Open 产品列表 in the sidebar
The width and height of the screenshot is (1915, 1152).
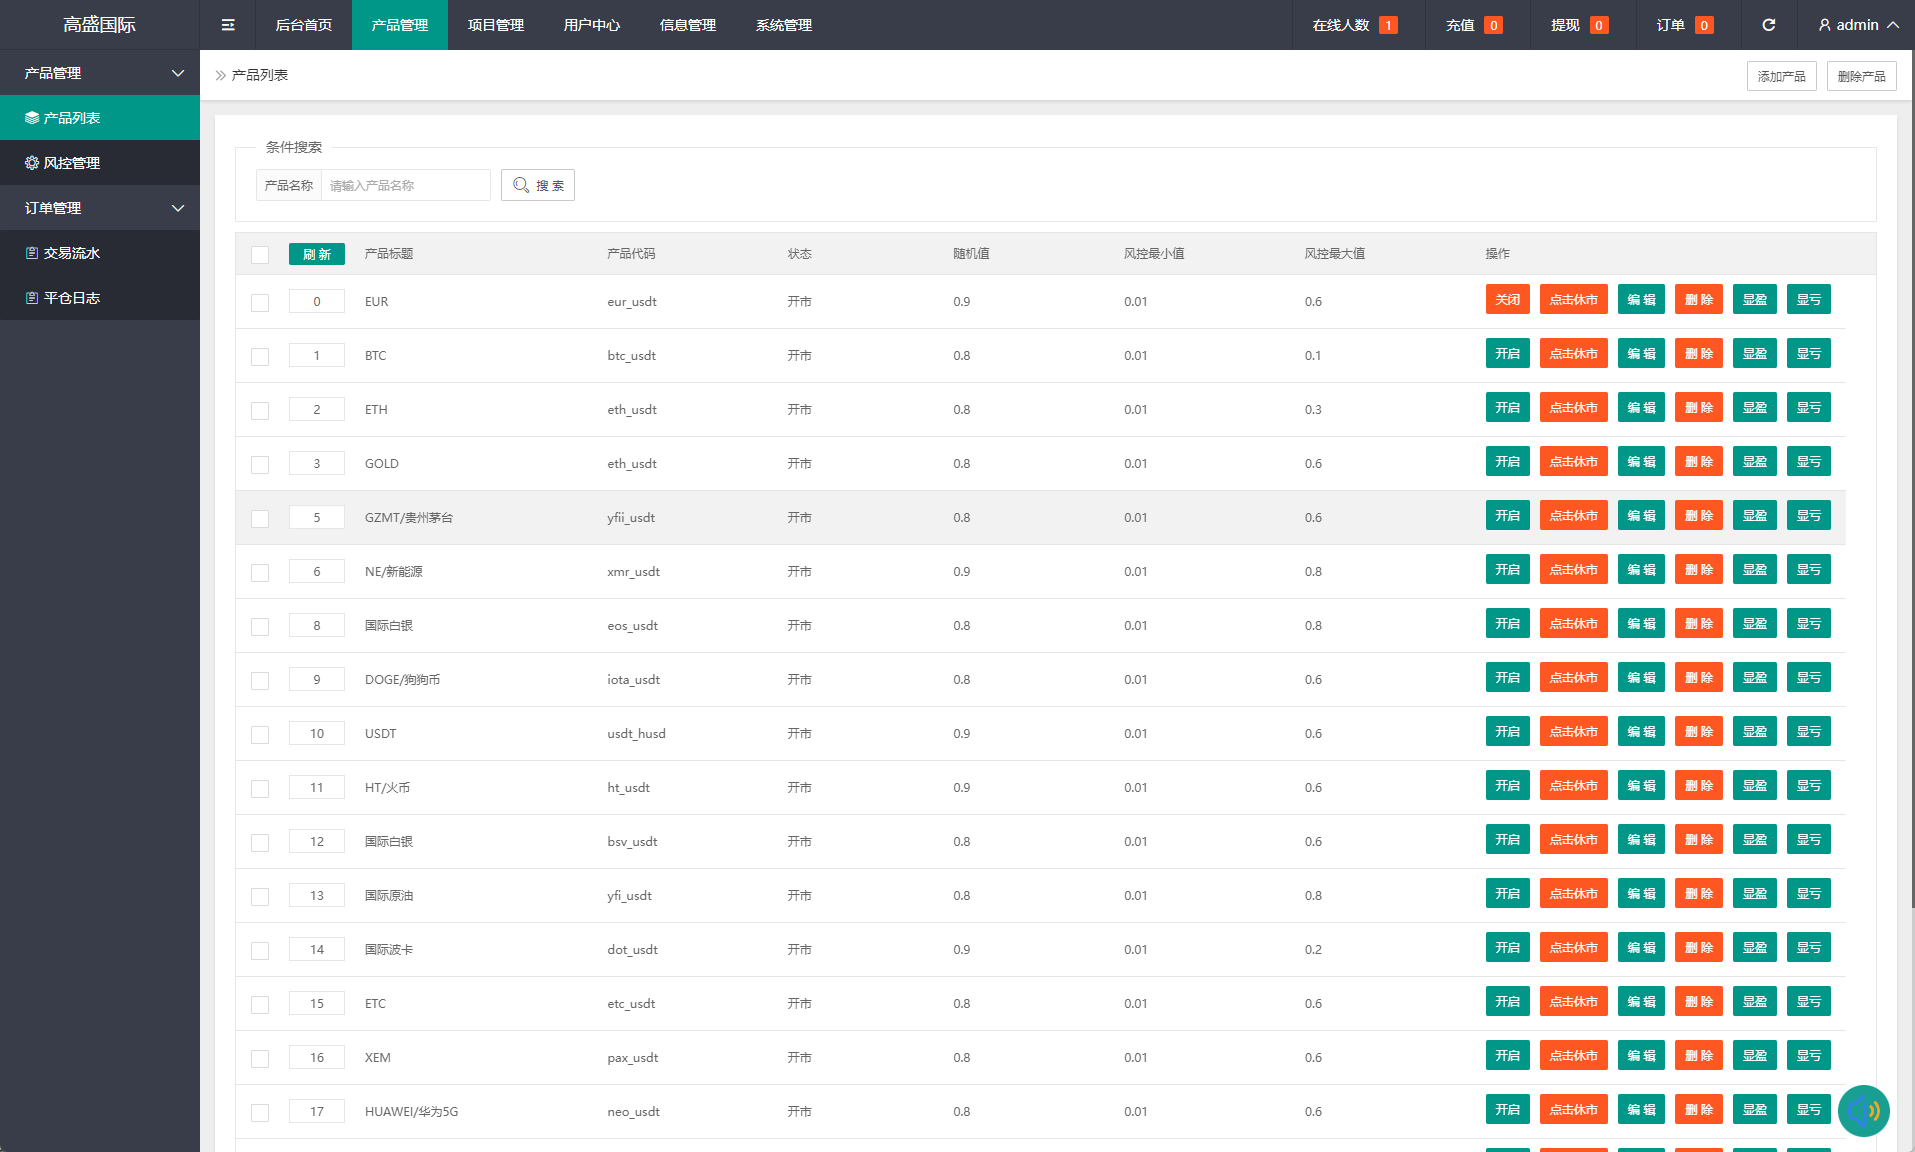[x=100, y=118]
